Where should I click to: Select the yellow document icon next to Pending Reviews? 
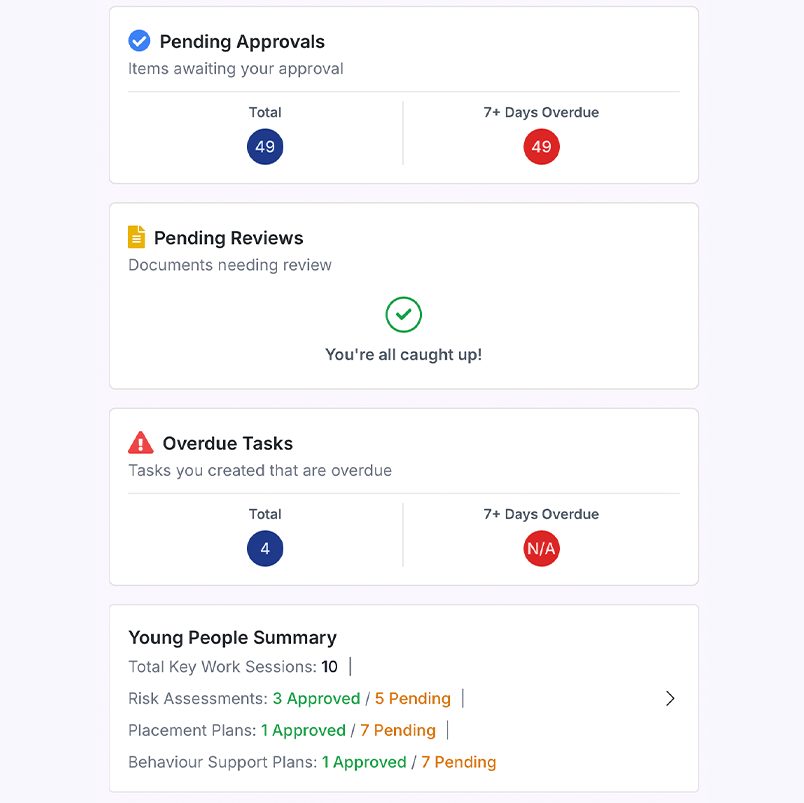tap(139, 237)
